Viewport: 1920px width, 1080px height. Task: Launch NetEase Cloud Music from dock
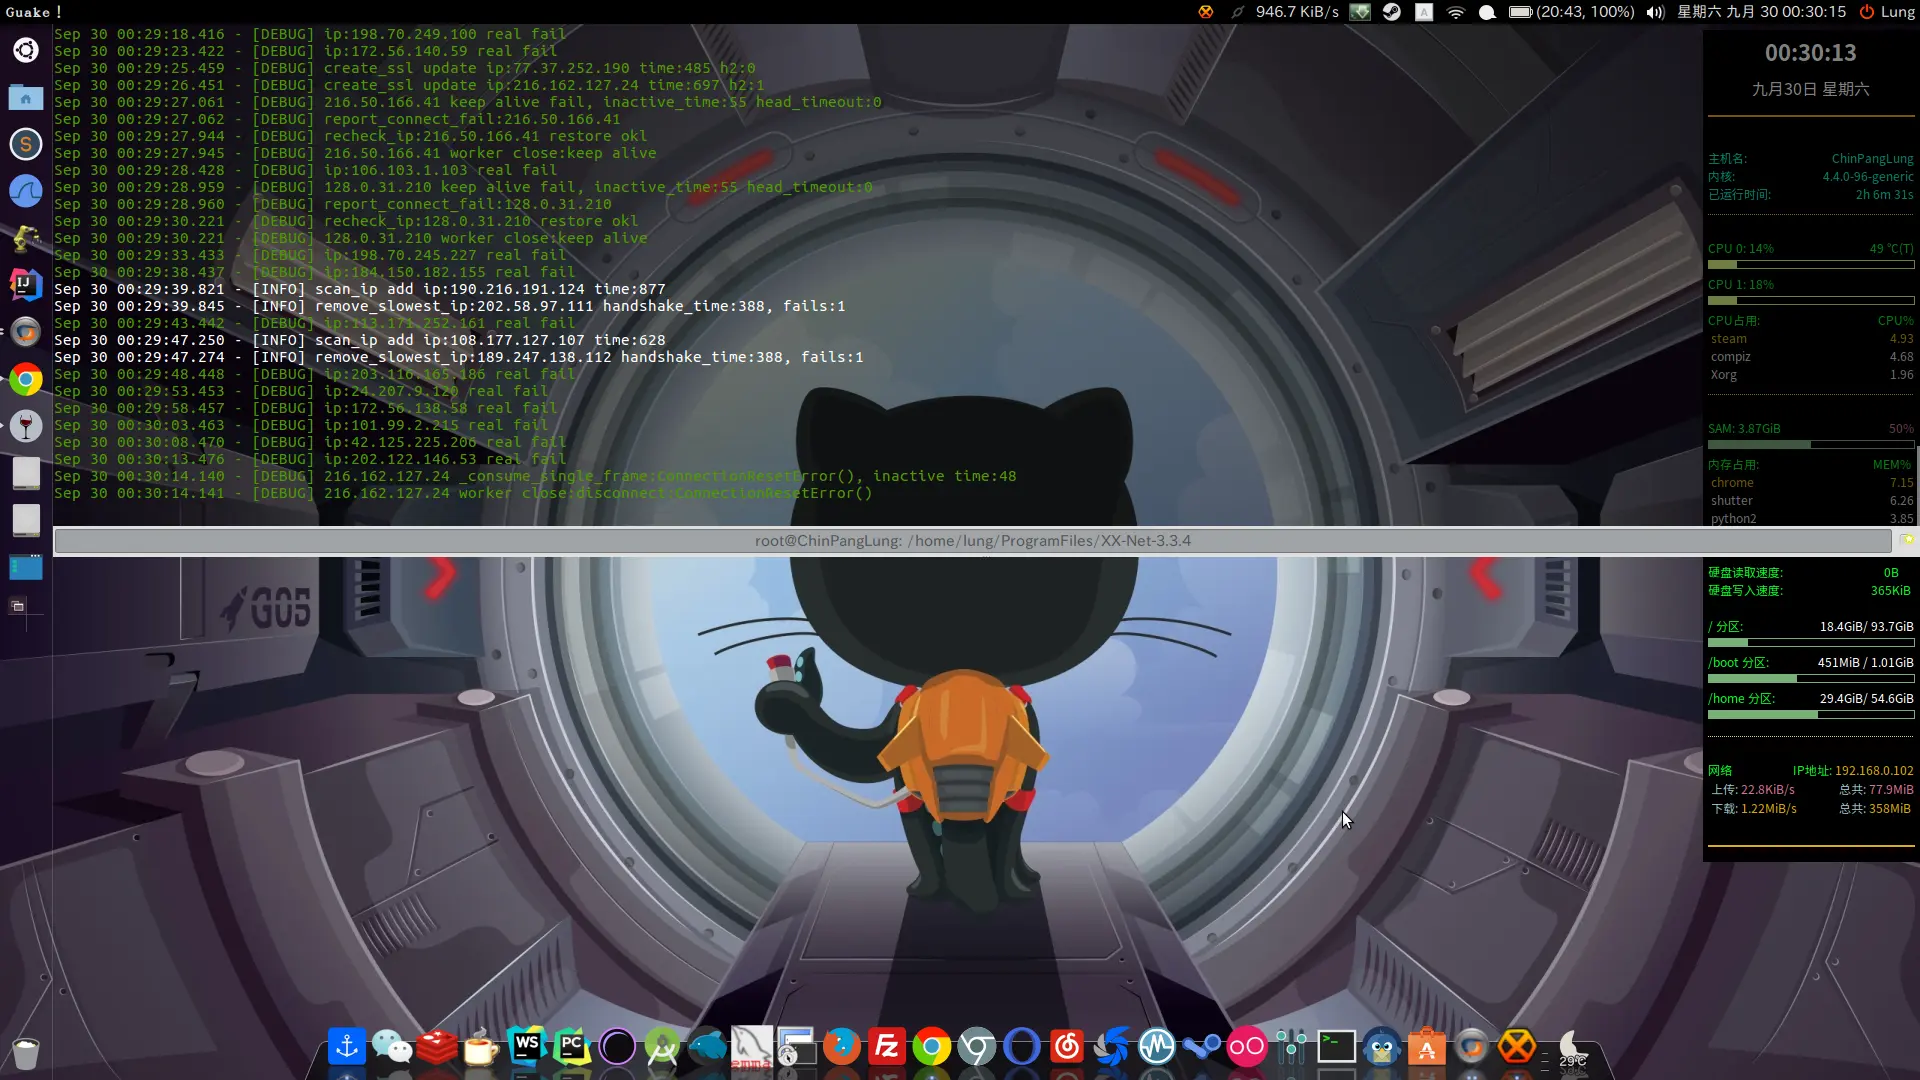coord(1067,1047)
